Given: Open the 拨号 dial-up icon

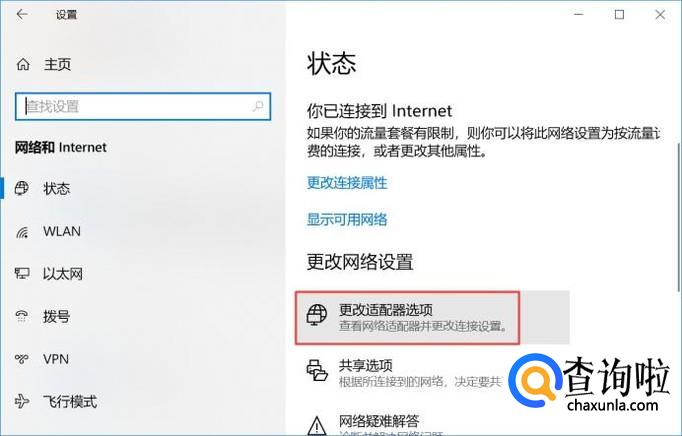Looking at the screenshot, I should (22, 315).
